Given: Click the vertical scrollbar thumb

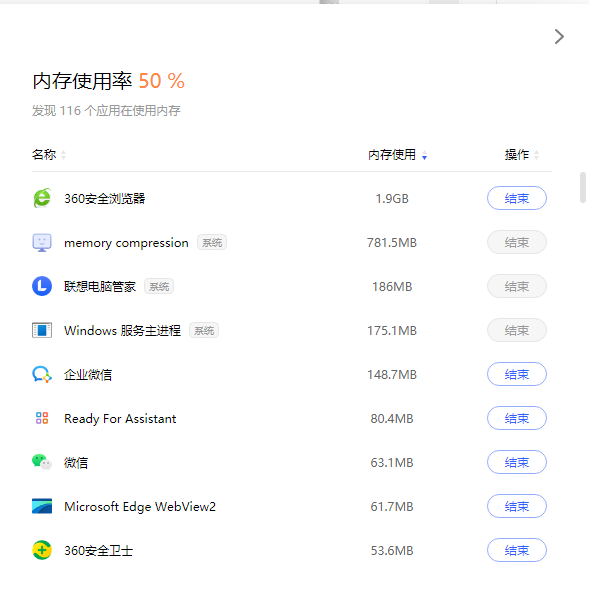Looking at the screenshot, I should point(583,187).
